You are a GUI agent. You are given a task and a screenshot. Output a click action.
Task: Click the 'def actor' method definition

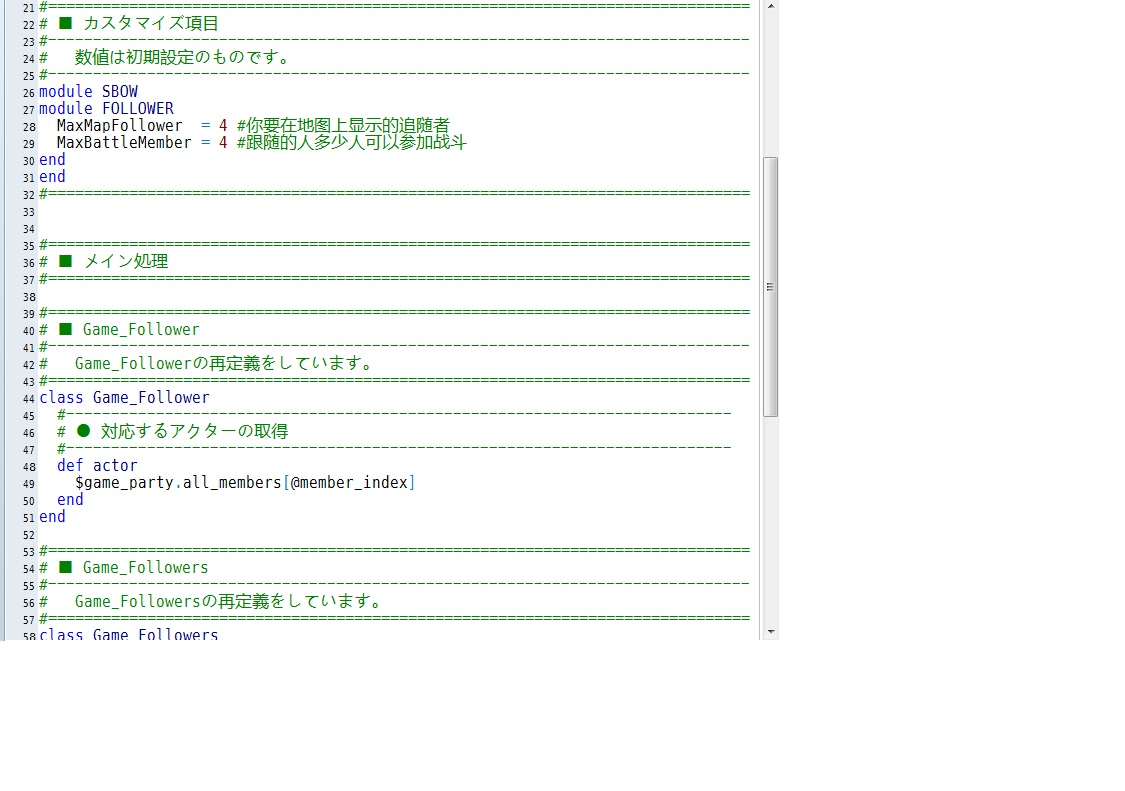tap(97, 466)
